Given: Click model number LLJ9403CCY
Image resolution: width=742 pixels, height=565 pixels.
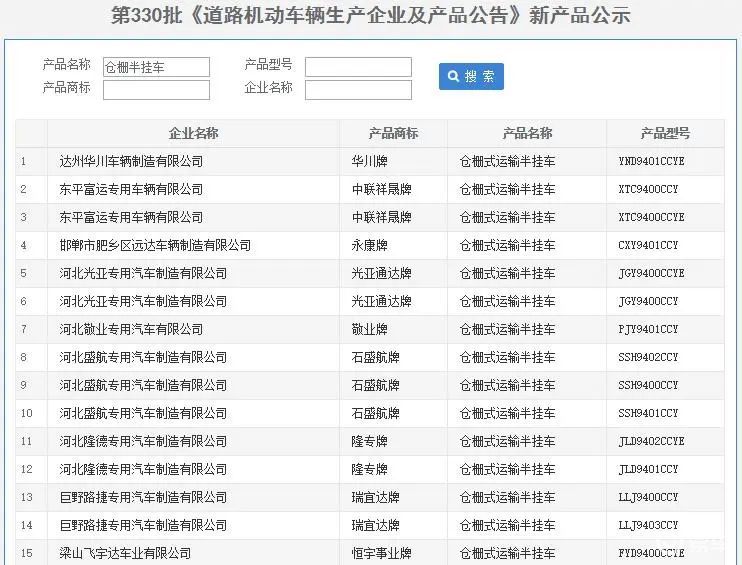Looking at the screenshot, I should [x=648, y=525].
